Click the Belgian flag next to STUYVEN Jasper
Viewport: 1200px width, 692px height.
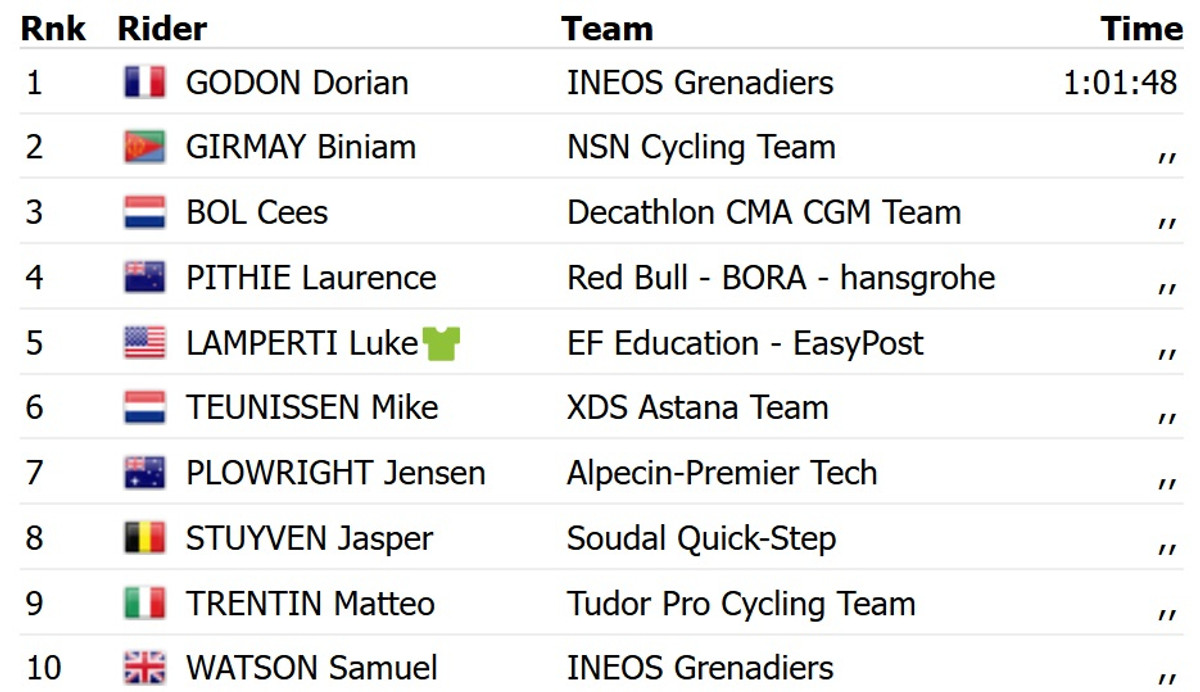tap(145, 538)
